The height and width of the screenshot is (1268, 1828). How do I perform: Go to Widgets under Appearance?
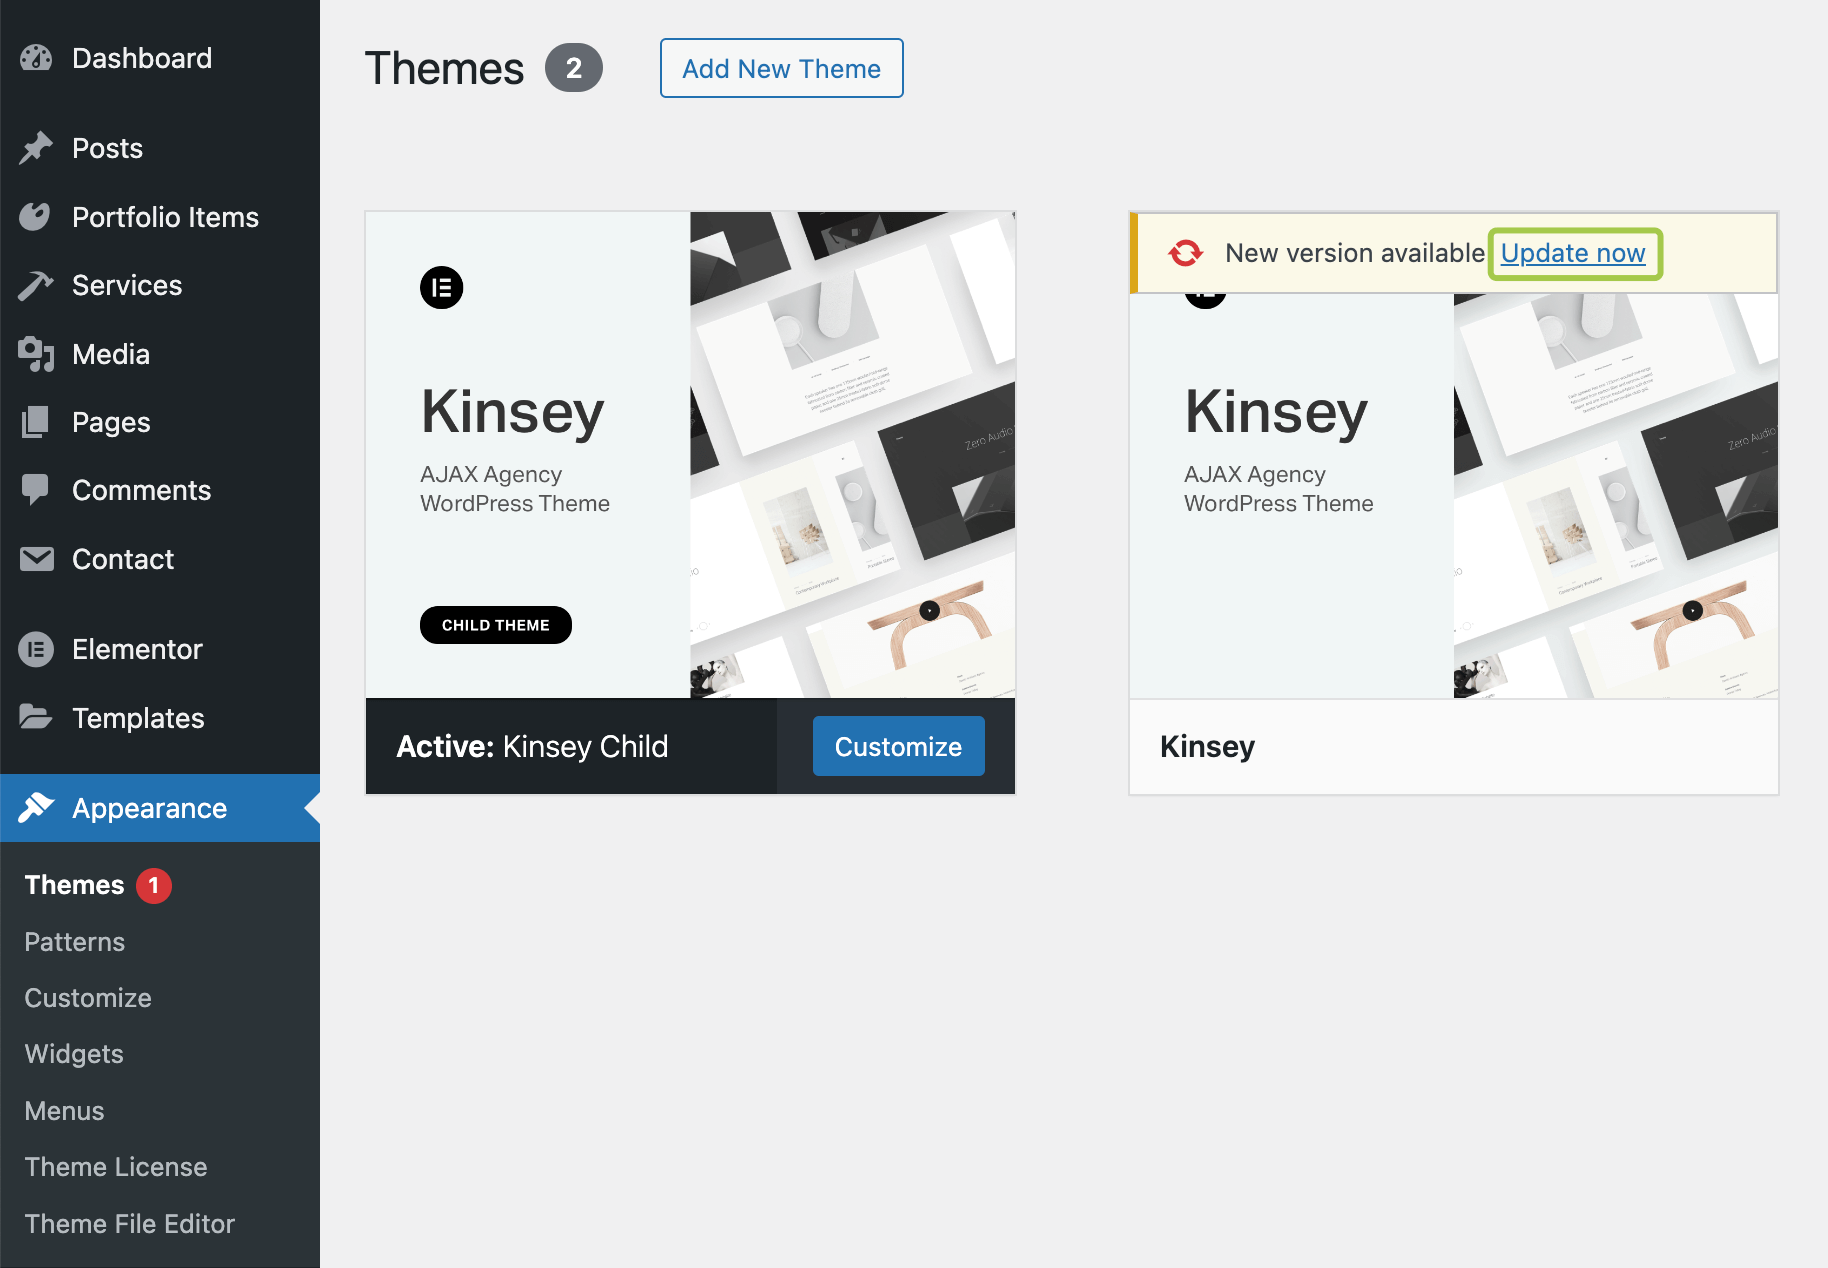[74, 1054]
